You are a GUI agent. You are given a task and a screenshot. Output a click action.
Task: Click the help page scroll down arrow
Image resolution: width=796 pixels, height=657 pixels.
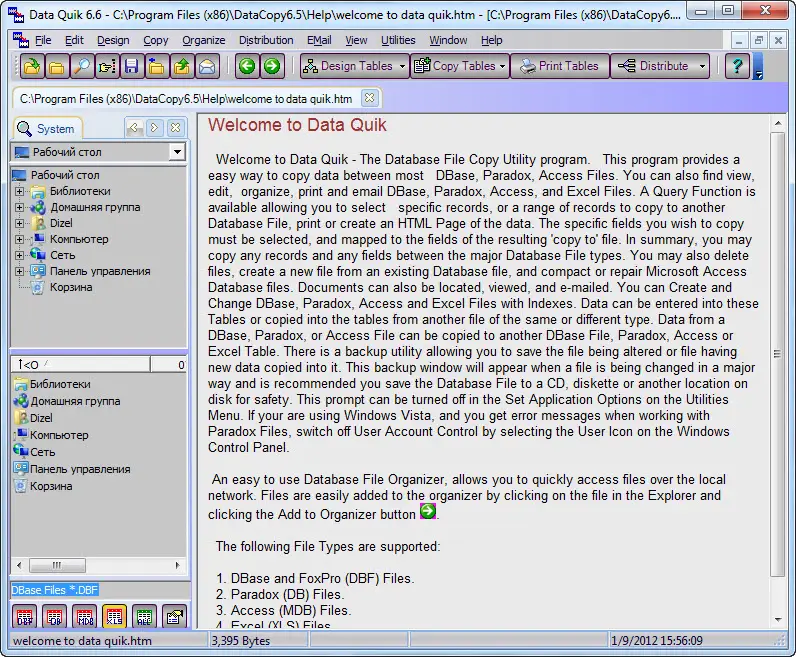coord(778,620)
